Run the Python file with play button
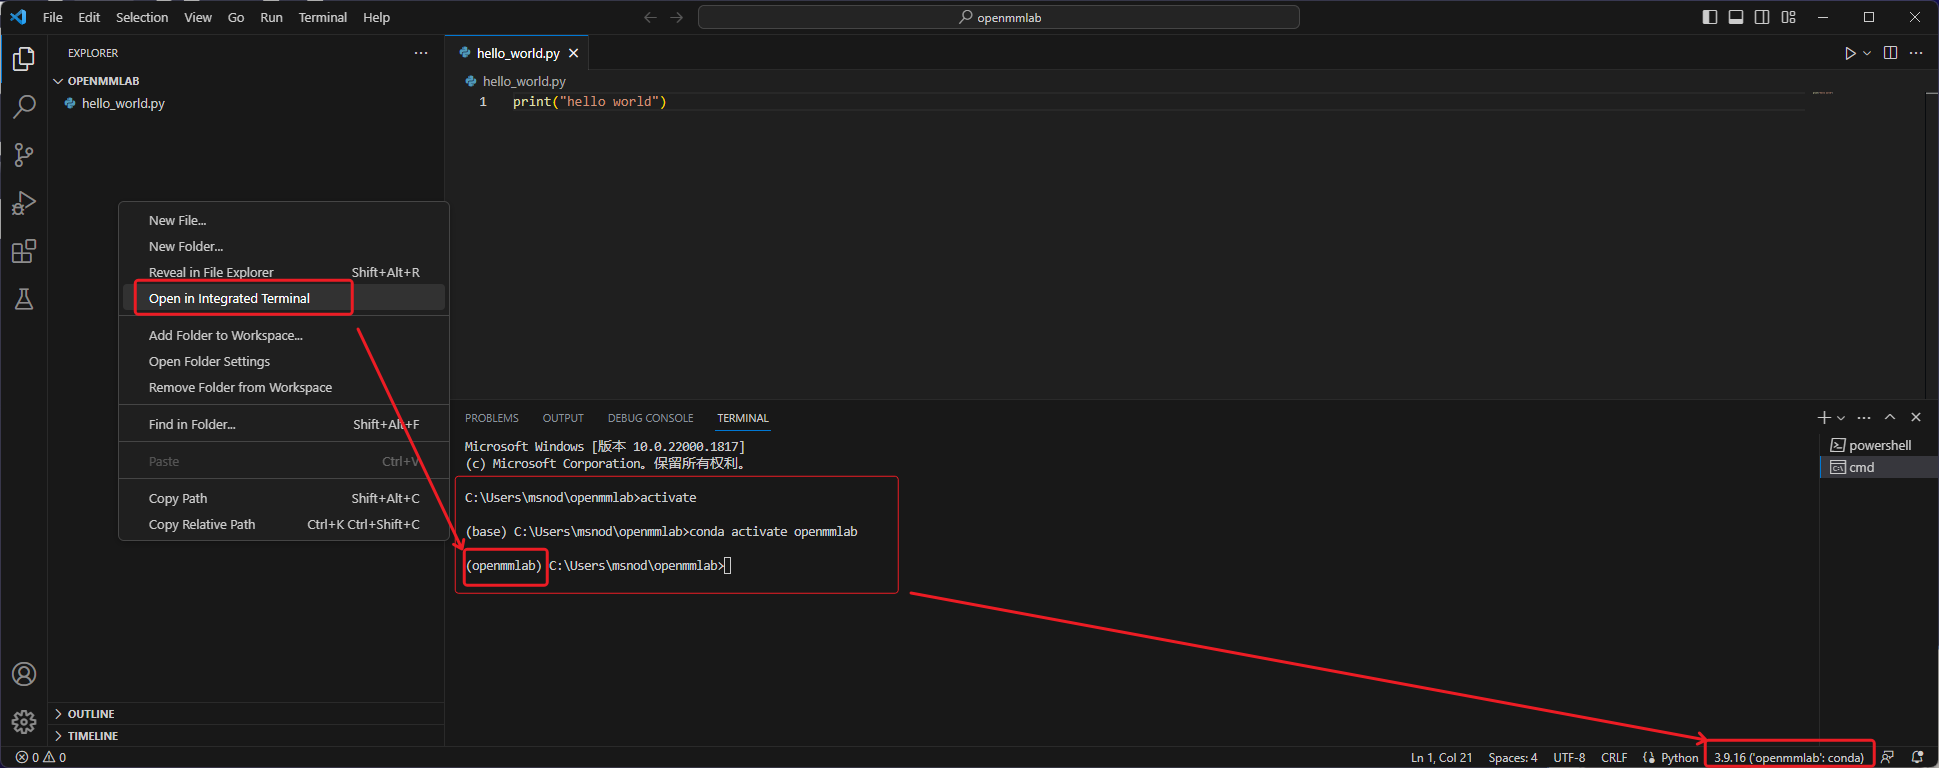Viewport: 1939px width, 768px height. pyautogui.click(x=1850, y=53)
